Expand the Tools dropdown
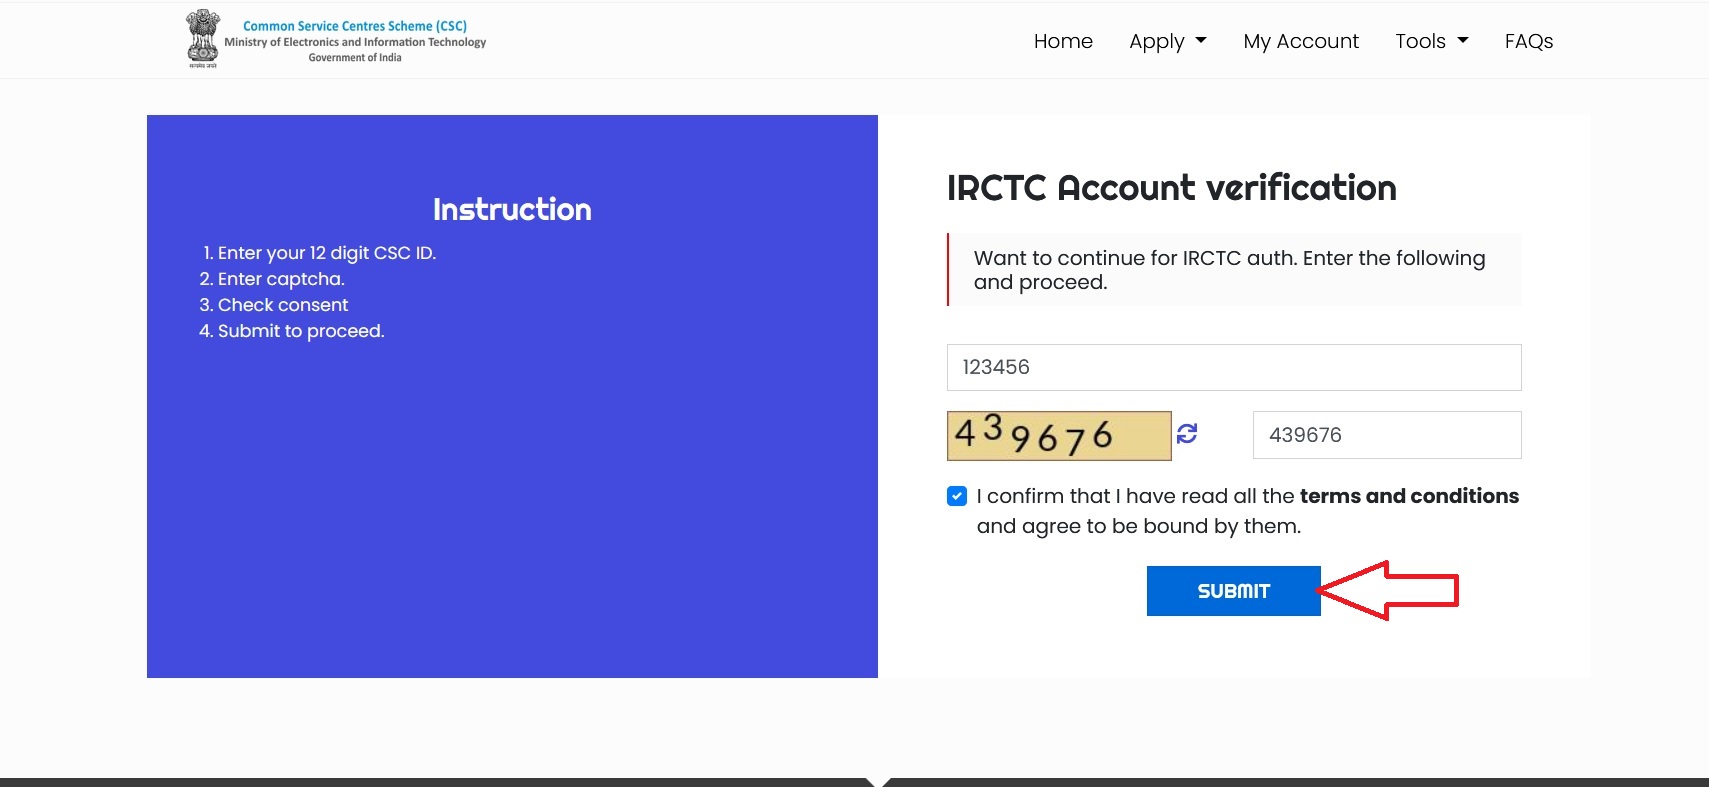 (1430, 41)
